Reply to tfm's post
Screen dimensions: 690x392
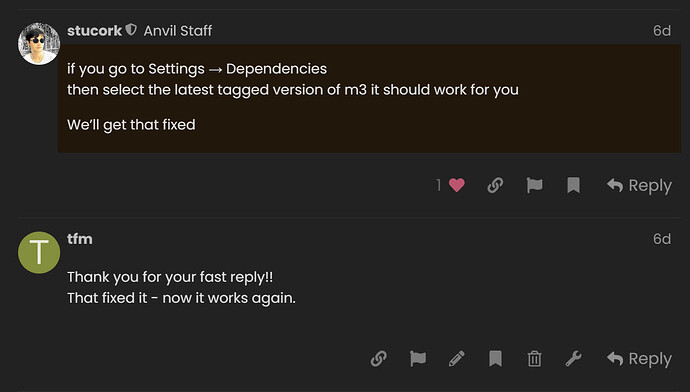click(639, 359)
